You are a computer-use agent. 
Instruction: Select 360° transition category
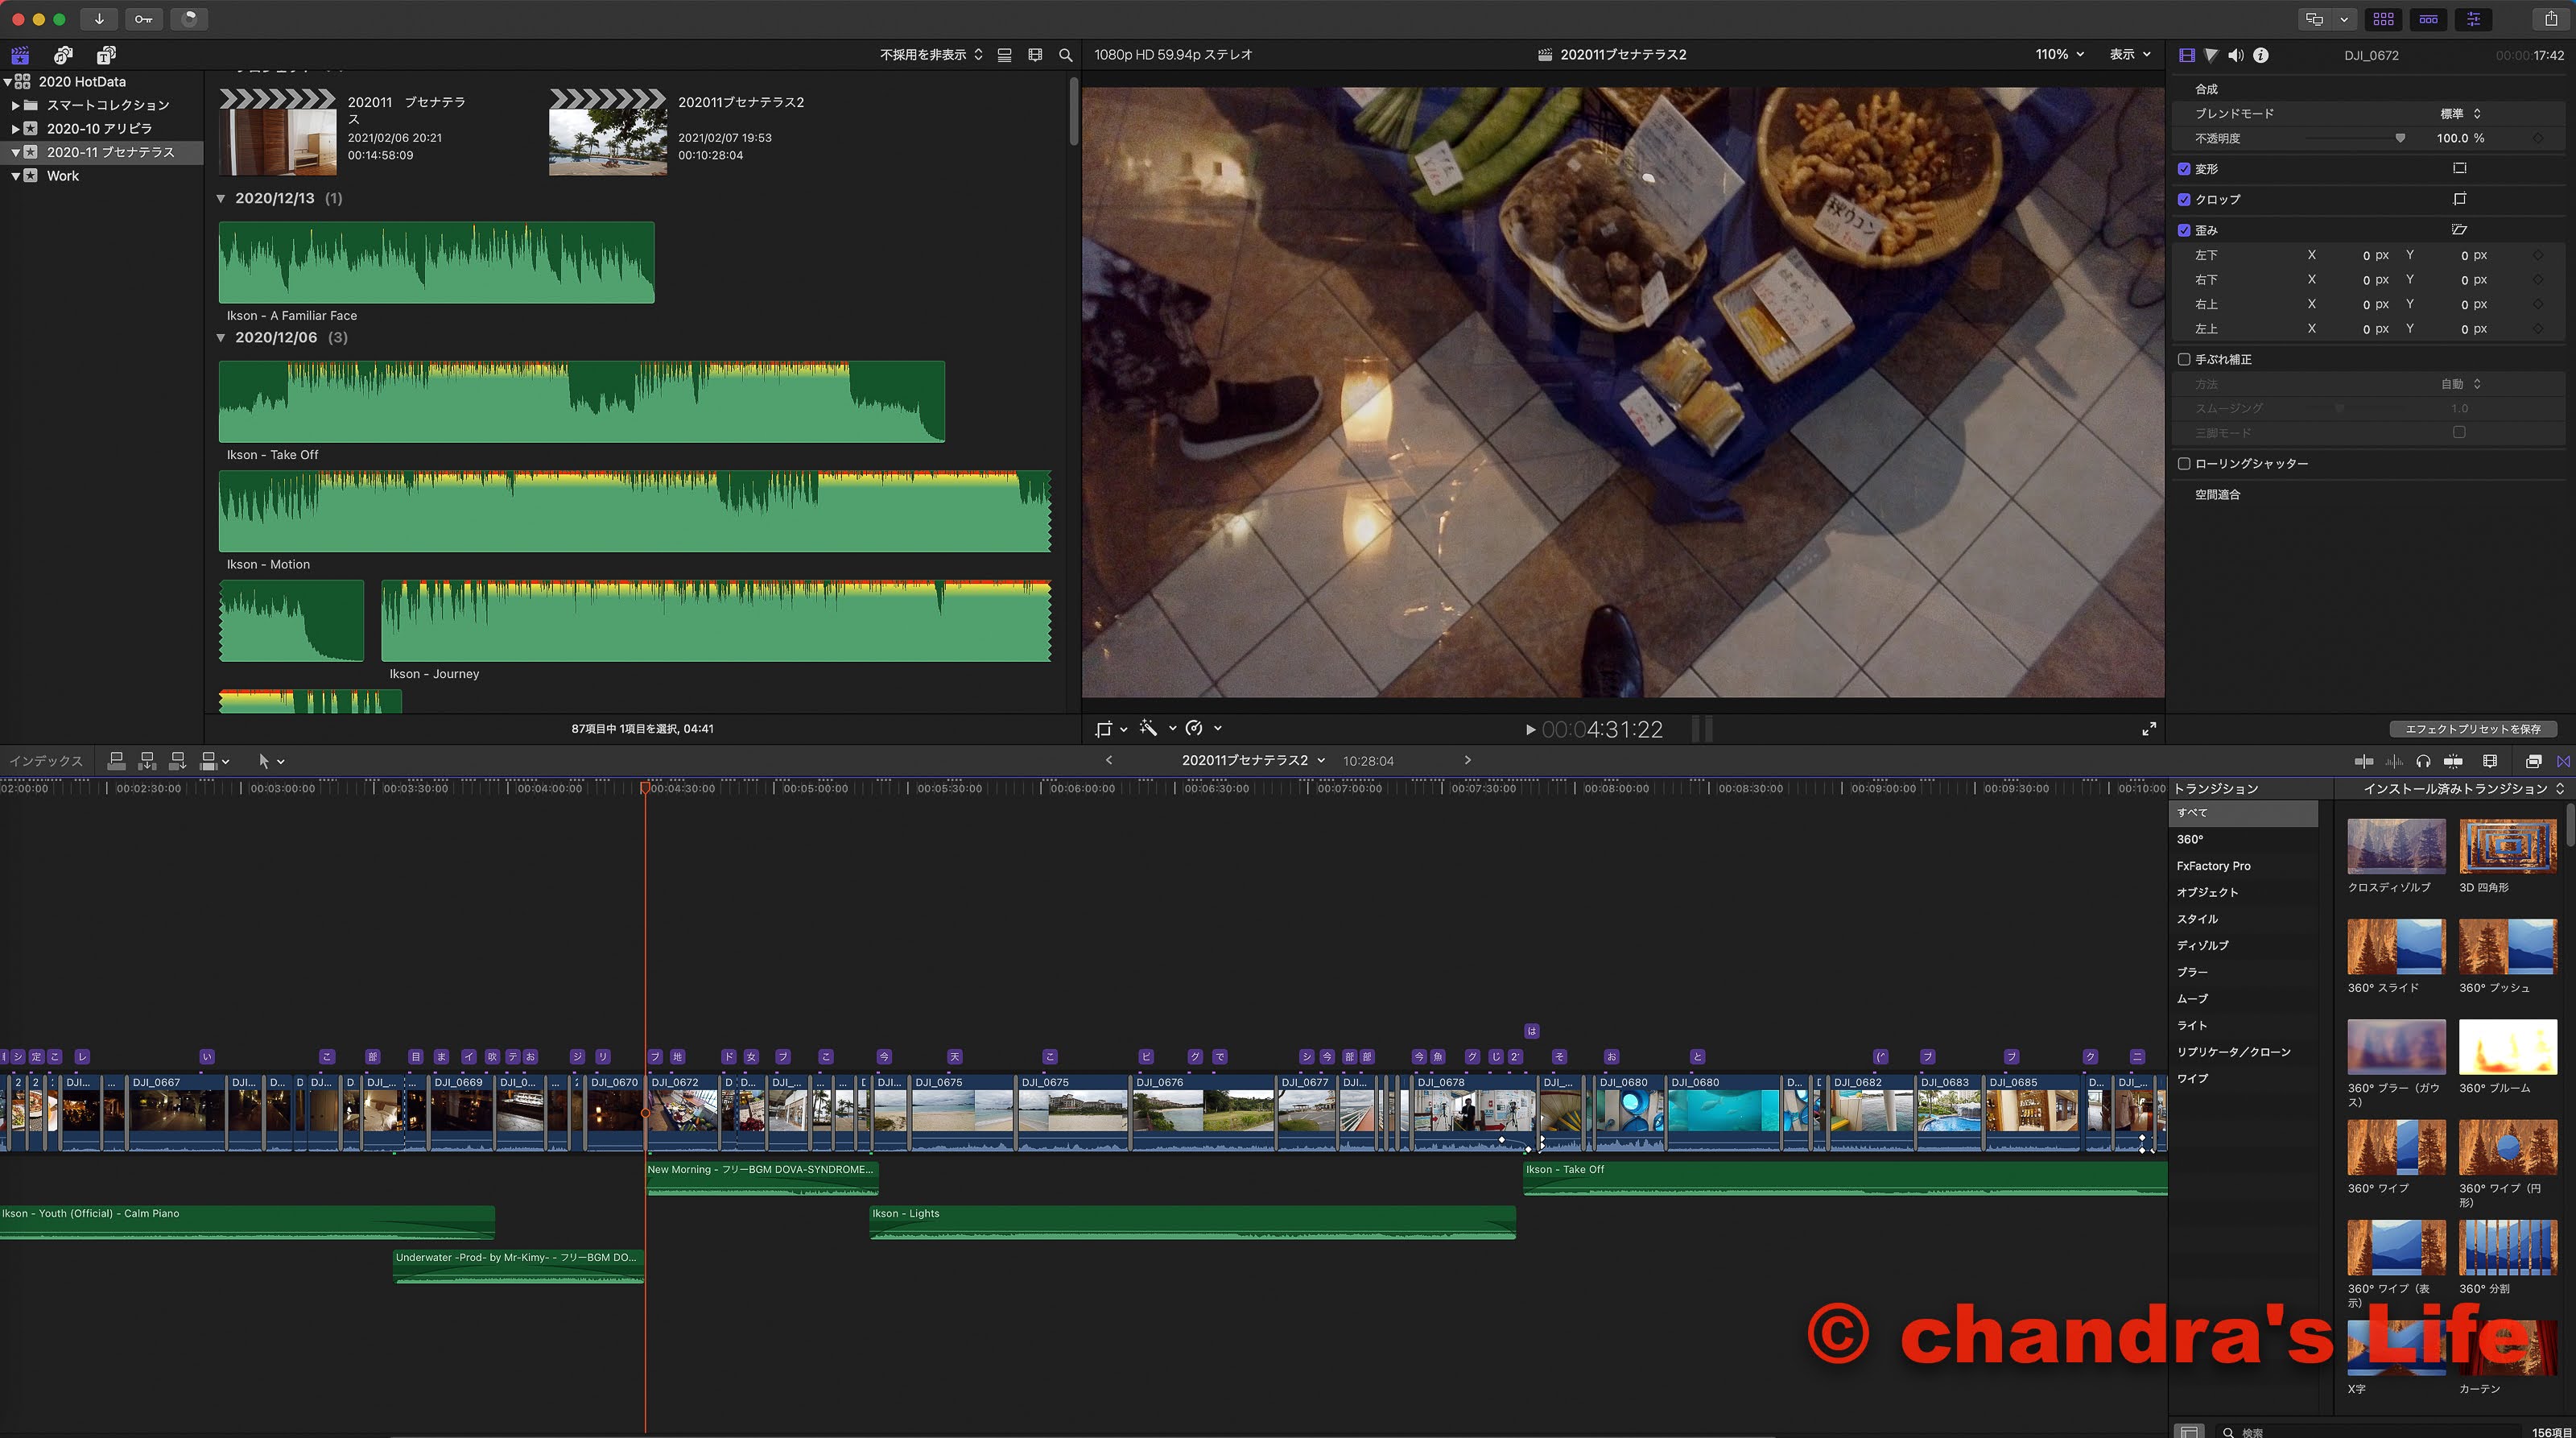coord(2243,840)
